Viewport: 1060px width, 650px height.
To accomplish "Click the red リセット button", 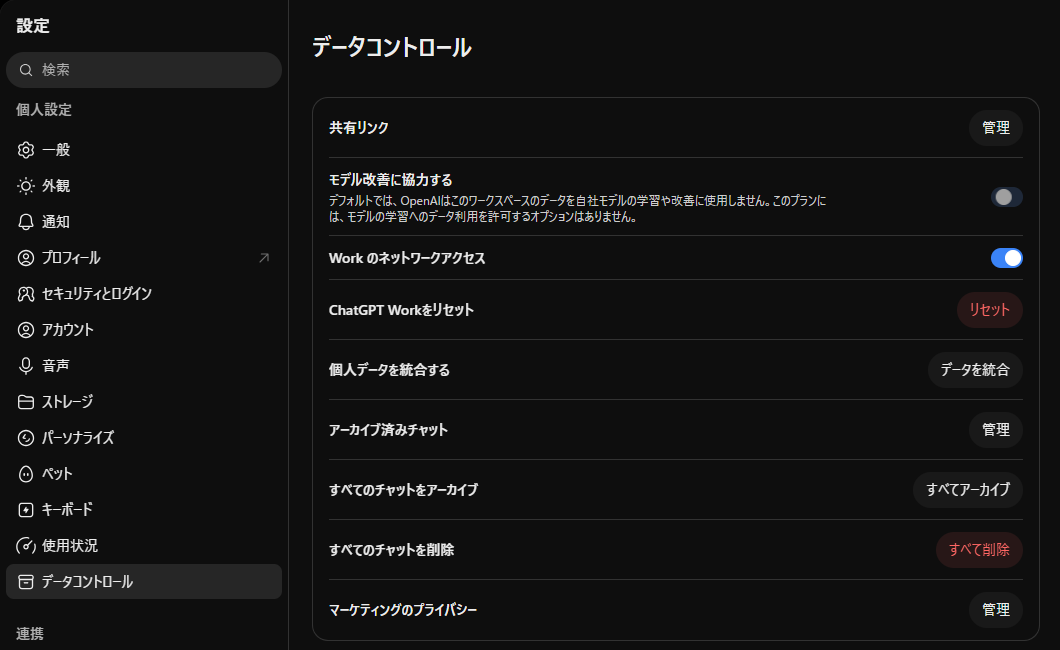I will [x=989, y=310].
